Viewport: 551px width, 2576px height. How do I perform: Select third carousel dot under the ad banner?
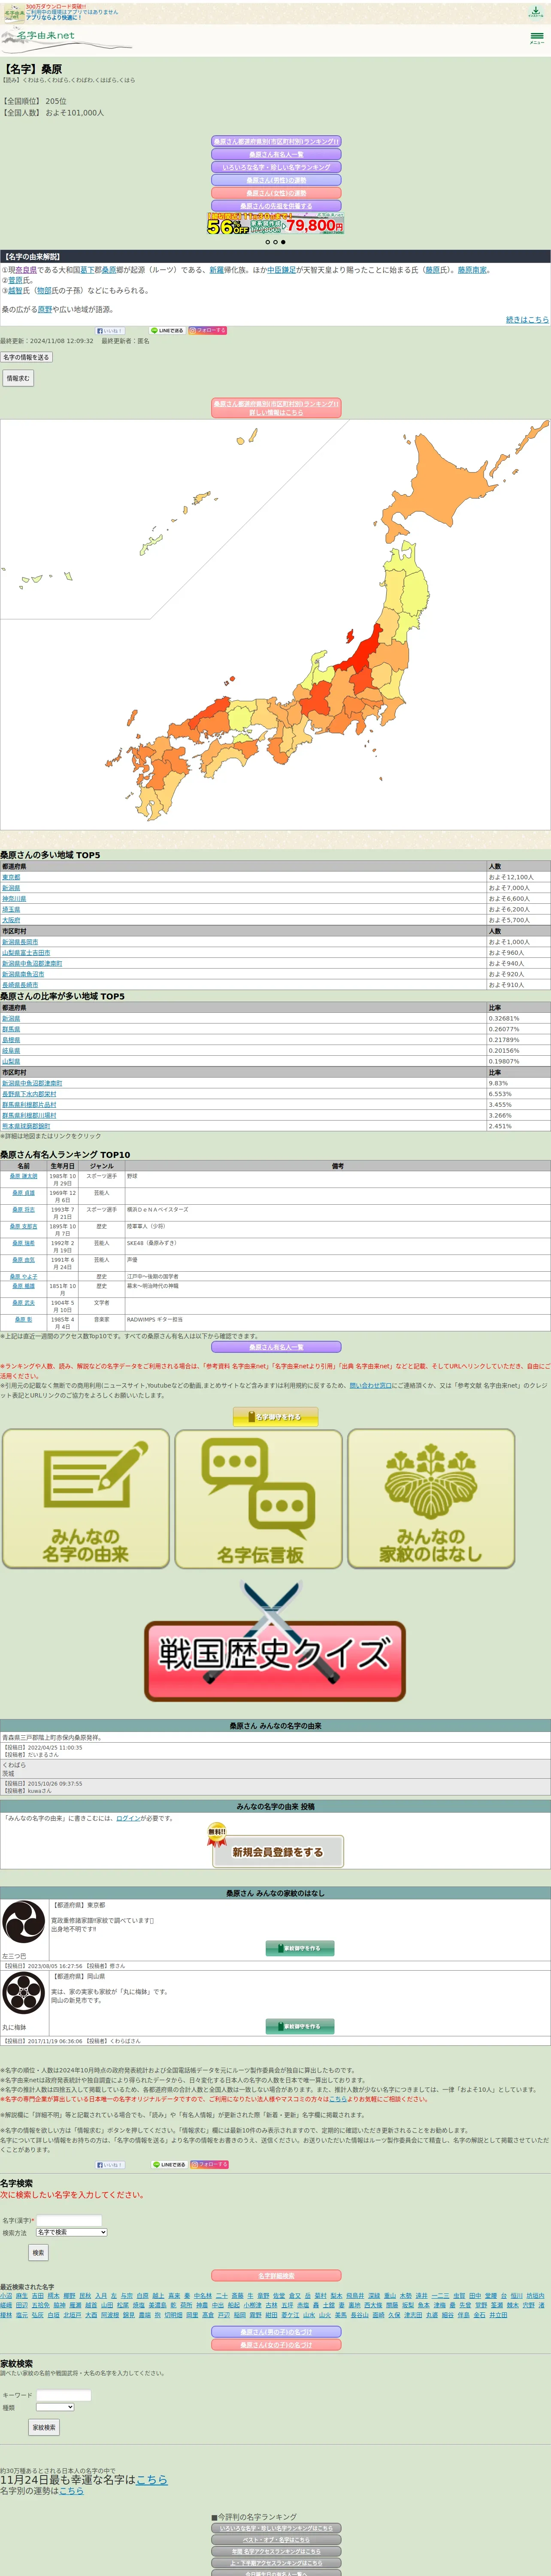pos(283,242)
